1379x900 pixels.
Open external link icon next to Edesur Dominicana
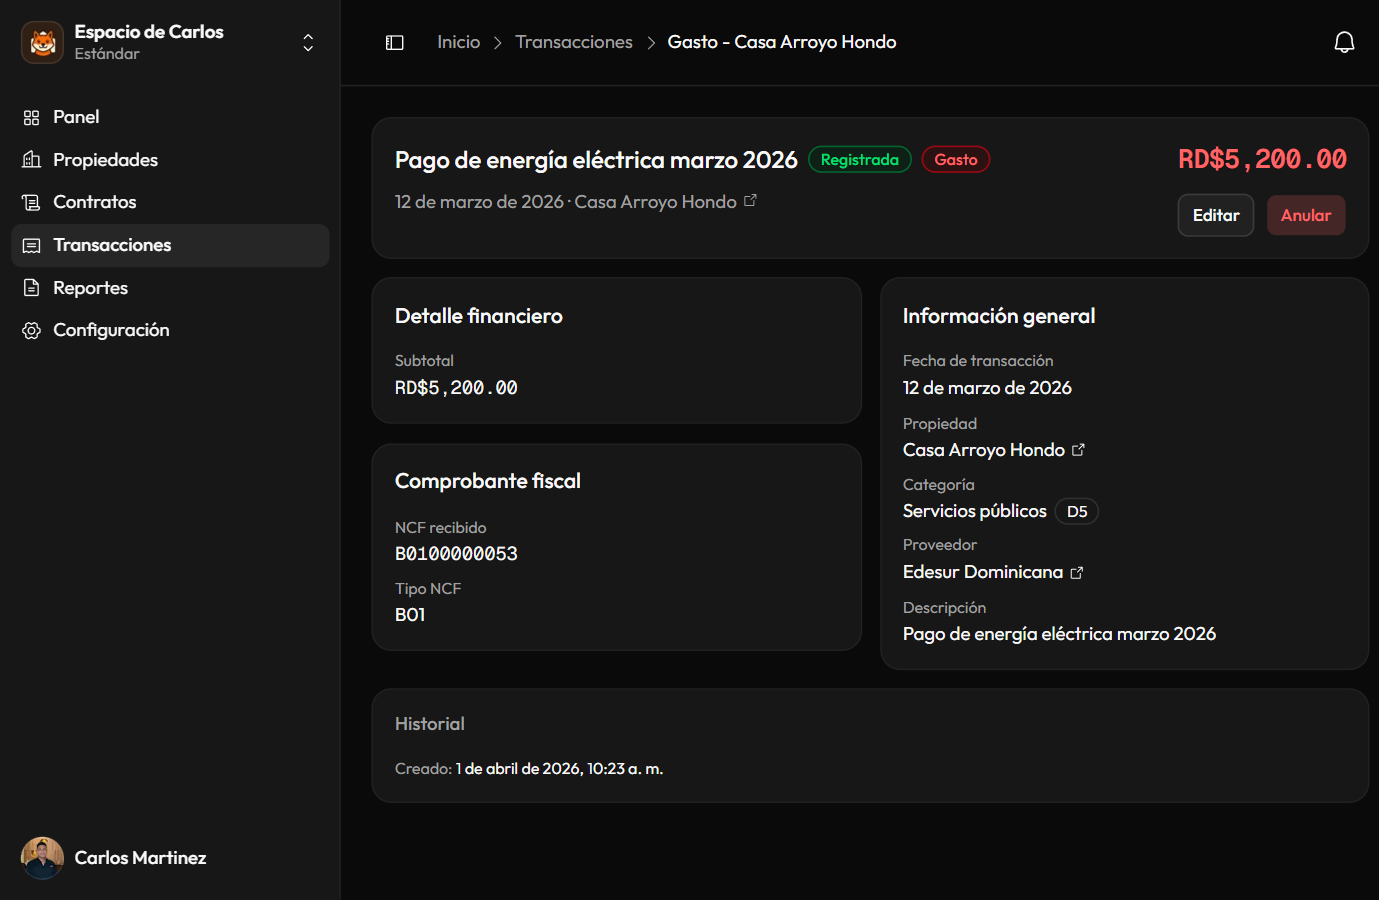[x=1076, y=573]
